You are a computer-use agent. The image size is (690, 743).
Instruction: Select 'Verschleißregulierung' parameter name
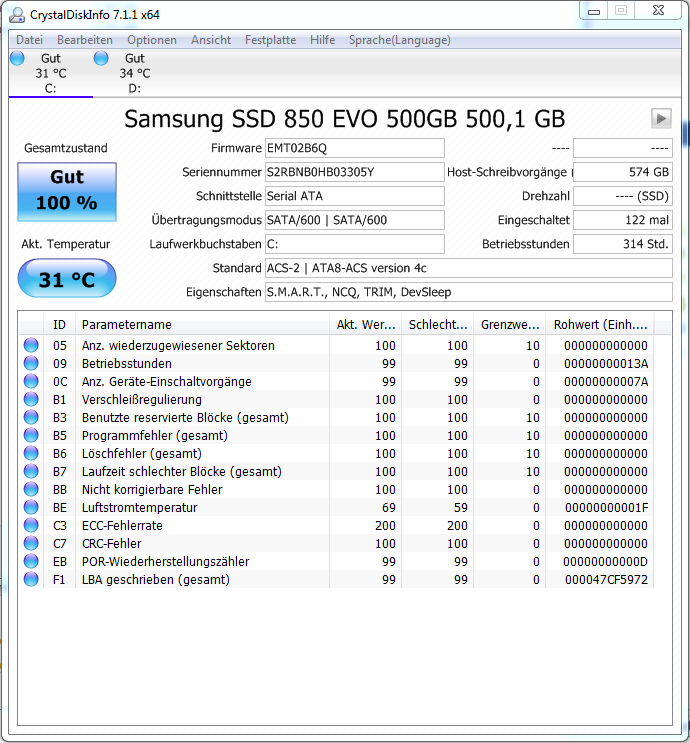(x=142, y=399)
